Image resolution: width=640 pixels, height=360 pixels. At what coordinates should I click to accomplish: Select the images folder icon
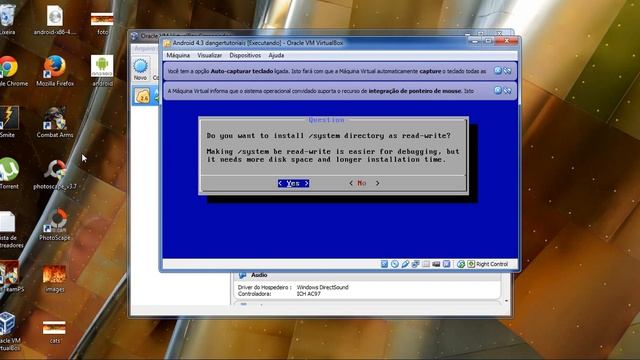(55, 279)
